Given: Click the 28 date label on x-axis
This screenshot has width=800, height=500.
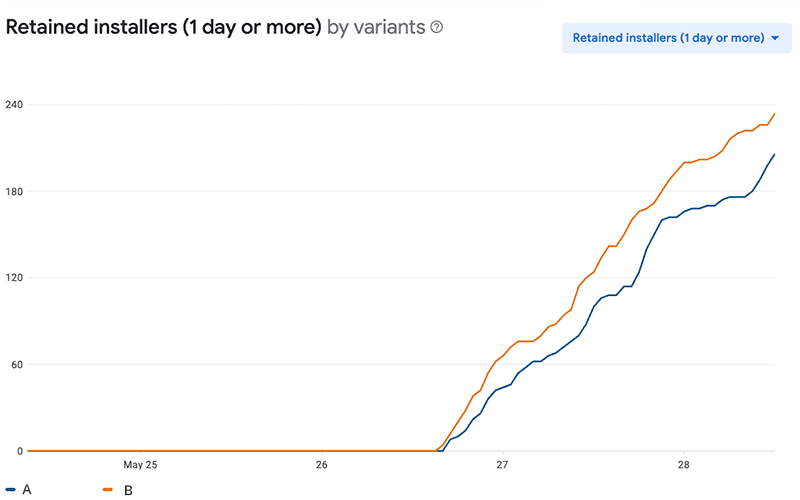Looking at the screenshot, I should [x=682, y=465].
